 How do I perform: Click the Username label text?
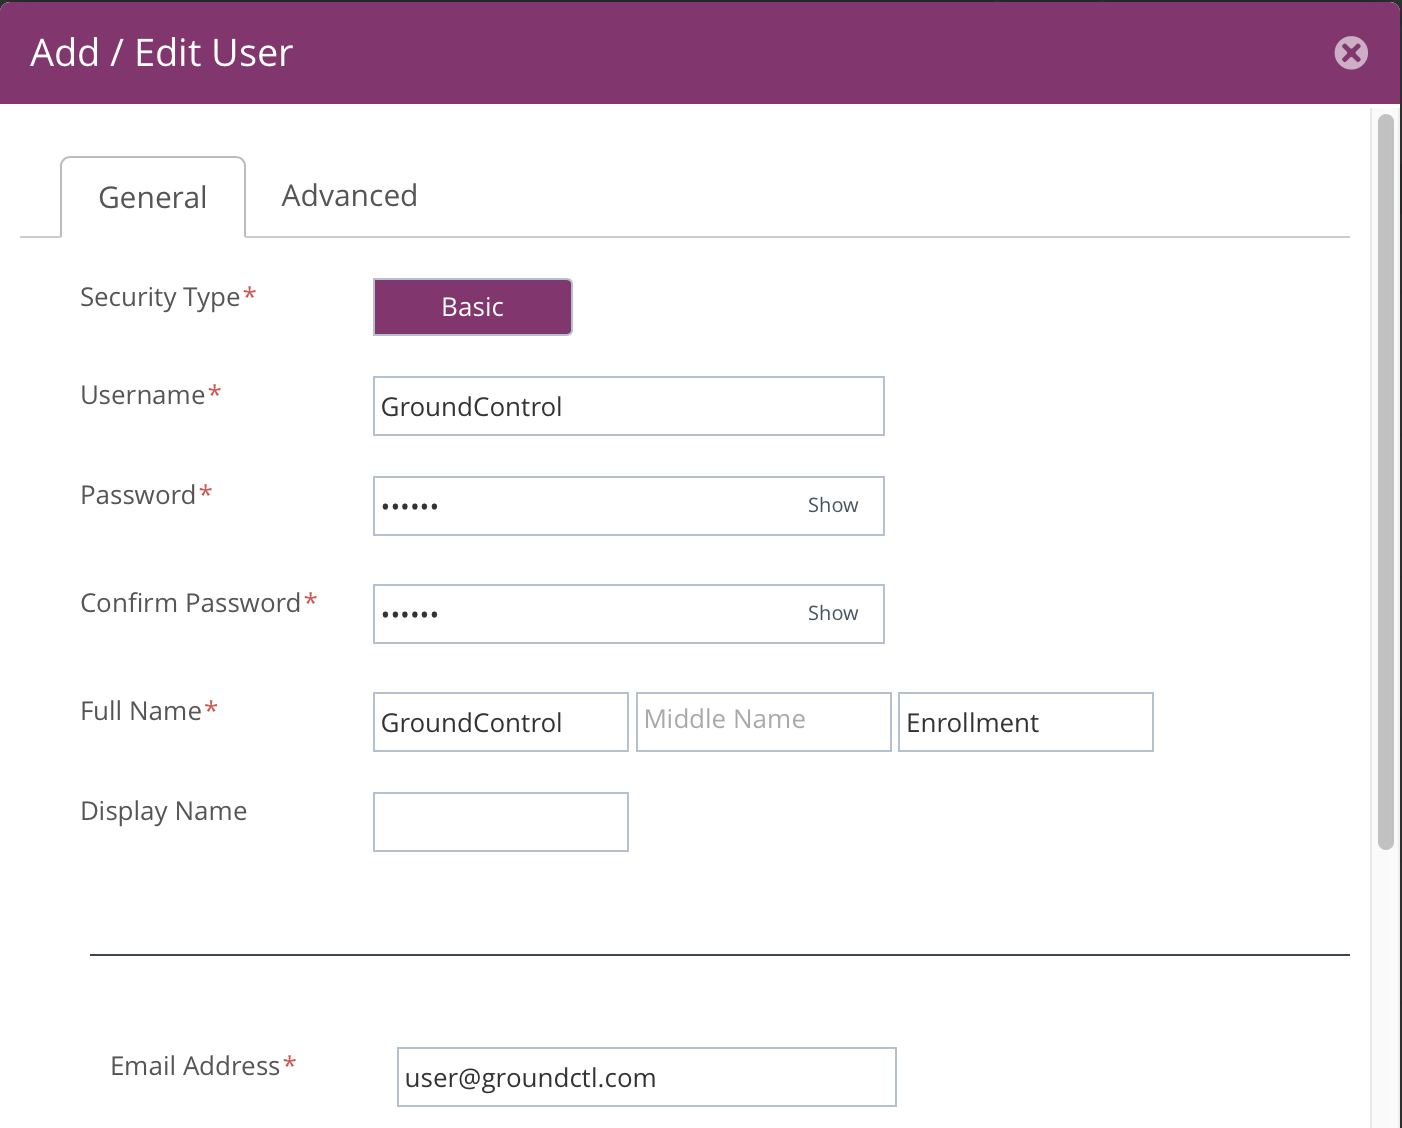(143, 396)
